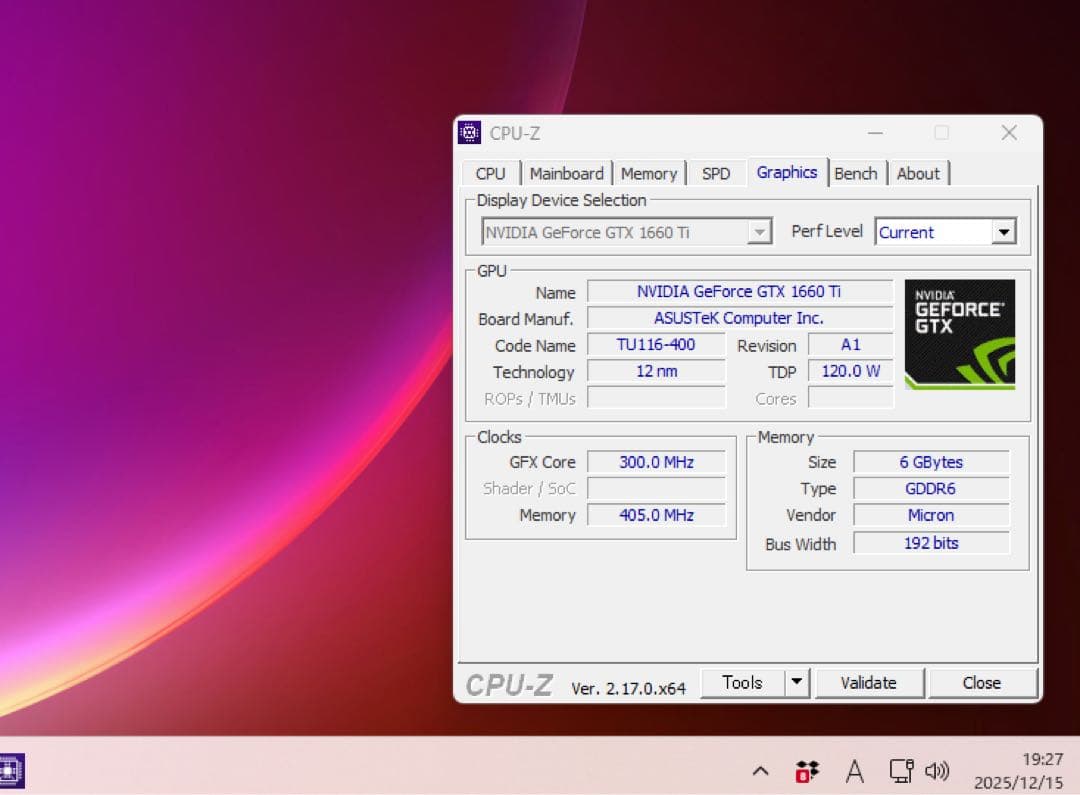
Task: Click the Dropbox icon in the system tray
Action: click(807, 770)
